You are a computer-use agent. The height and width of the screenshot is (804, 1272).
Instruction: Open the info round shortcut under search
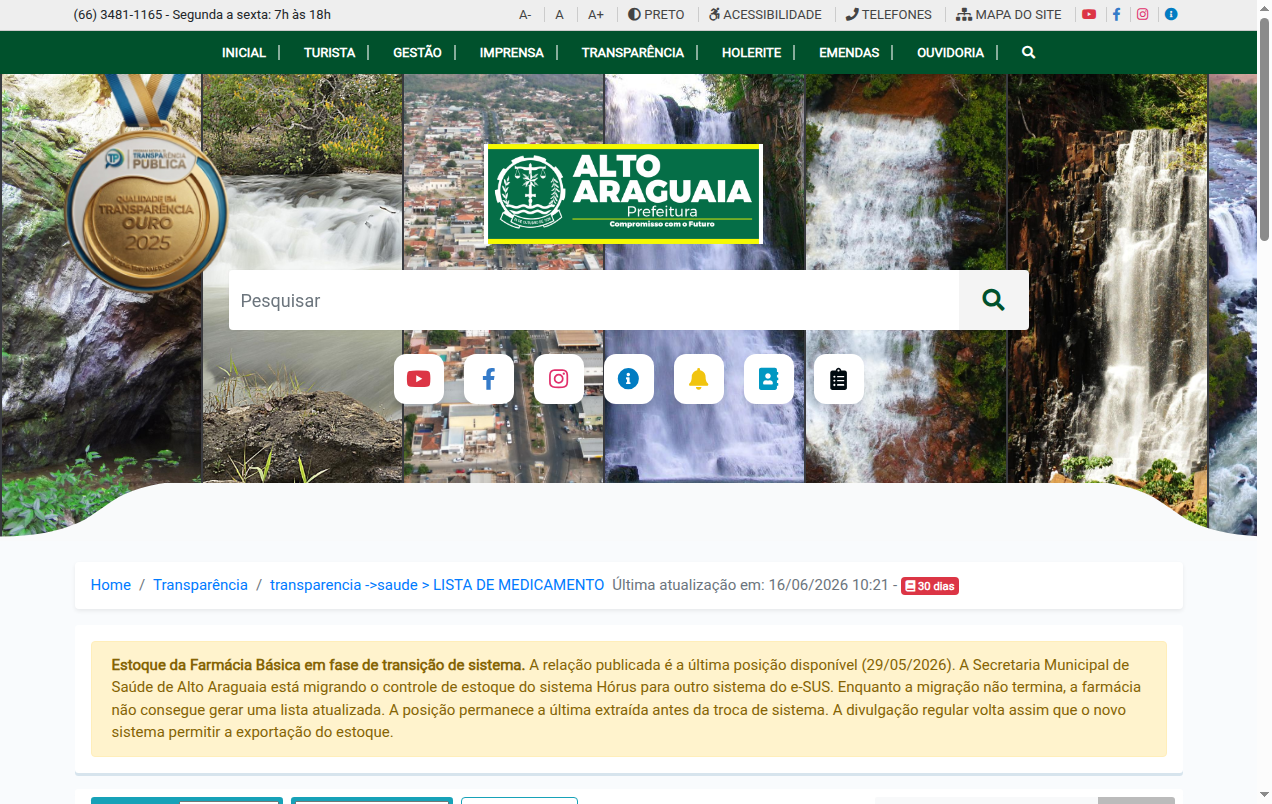click(x=629, y=379)
